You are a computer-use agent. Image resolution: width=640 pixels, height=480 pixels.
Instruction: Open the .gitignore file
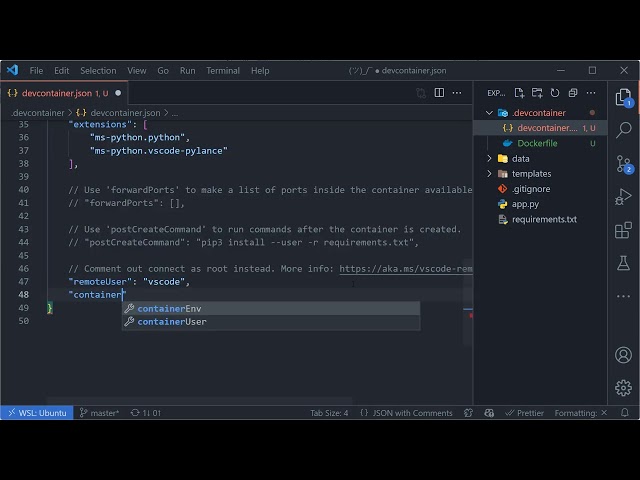(540, 189)
